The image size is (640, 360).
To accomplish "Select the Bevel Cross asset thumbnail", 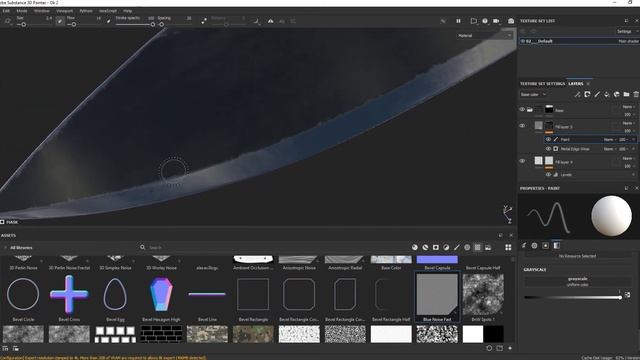I will tap(69, 294).
